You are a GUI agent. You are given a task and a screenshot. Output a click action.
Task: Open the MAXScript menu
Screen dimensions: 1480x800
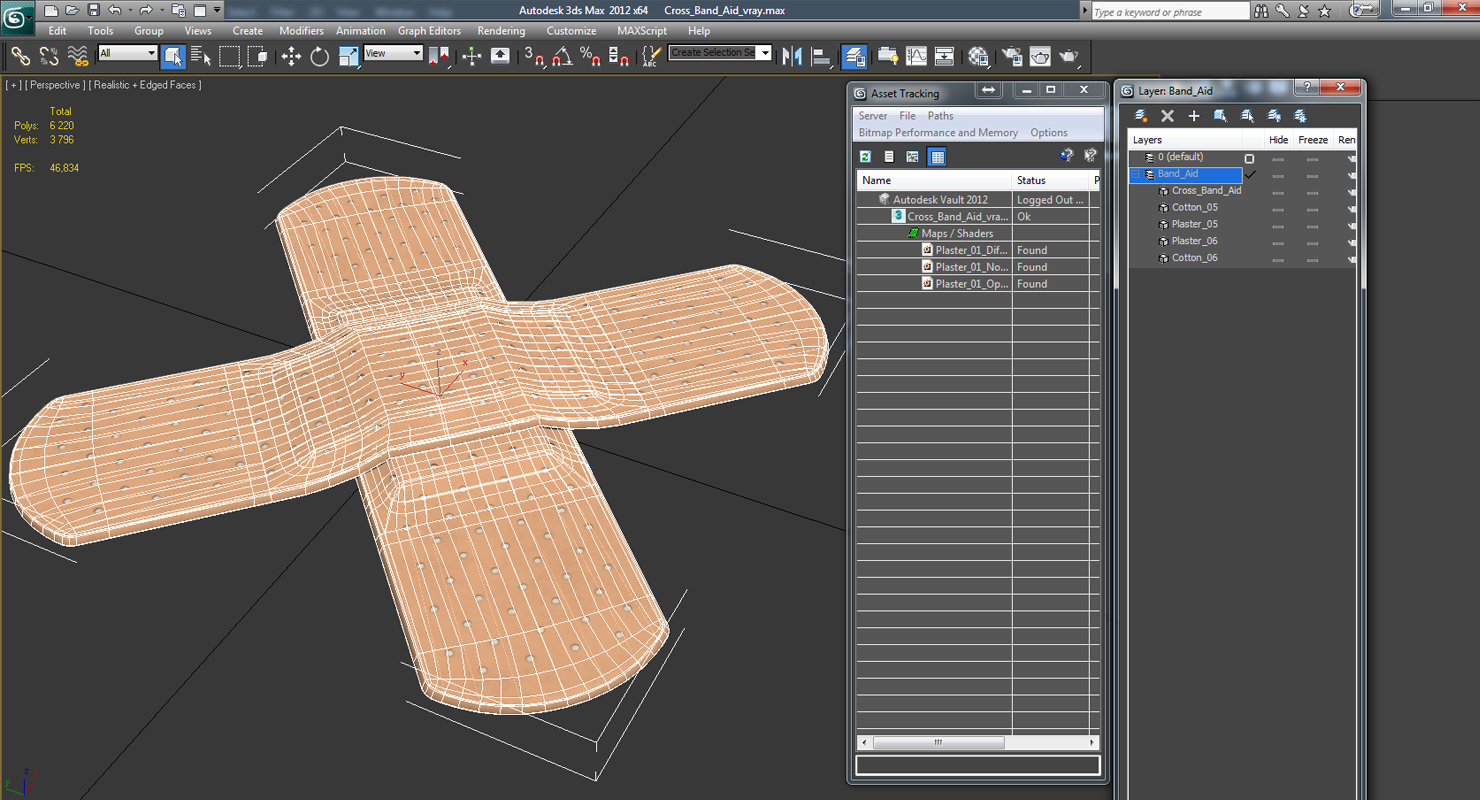tap(642, 31)
